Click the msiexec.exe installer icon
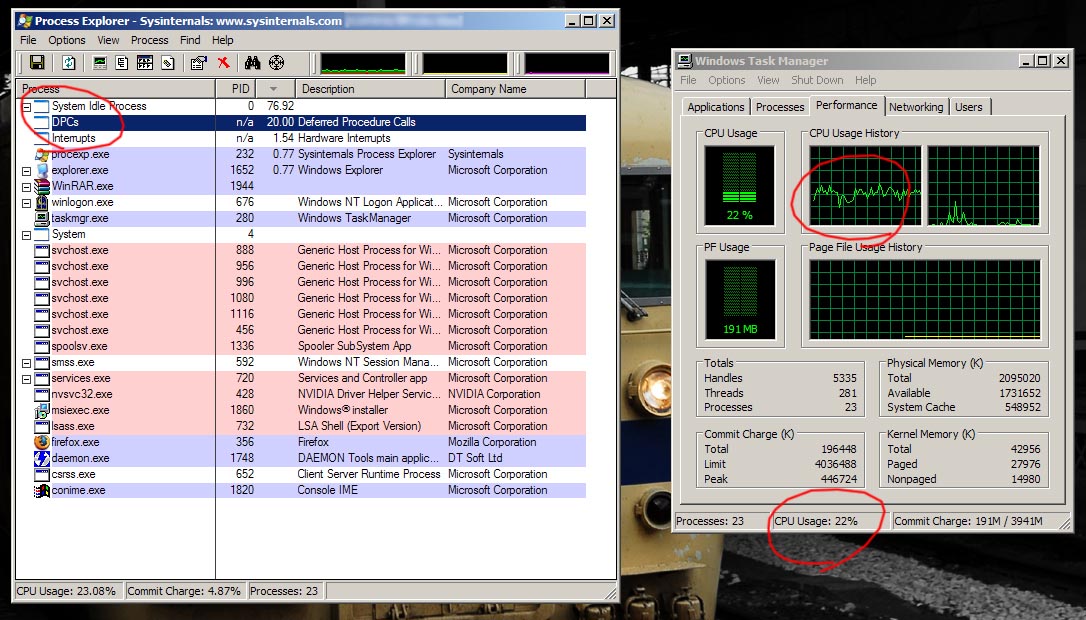Viewport: 1086px width, 620px height. pos(42,410)
